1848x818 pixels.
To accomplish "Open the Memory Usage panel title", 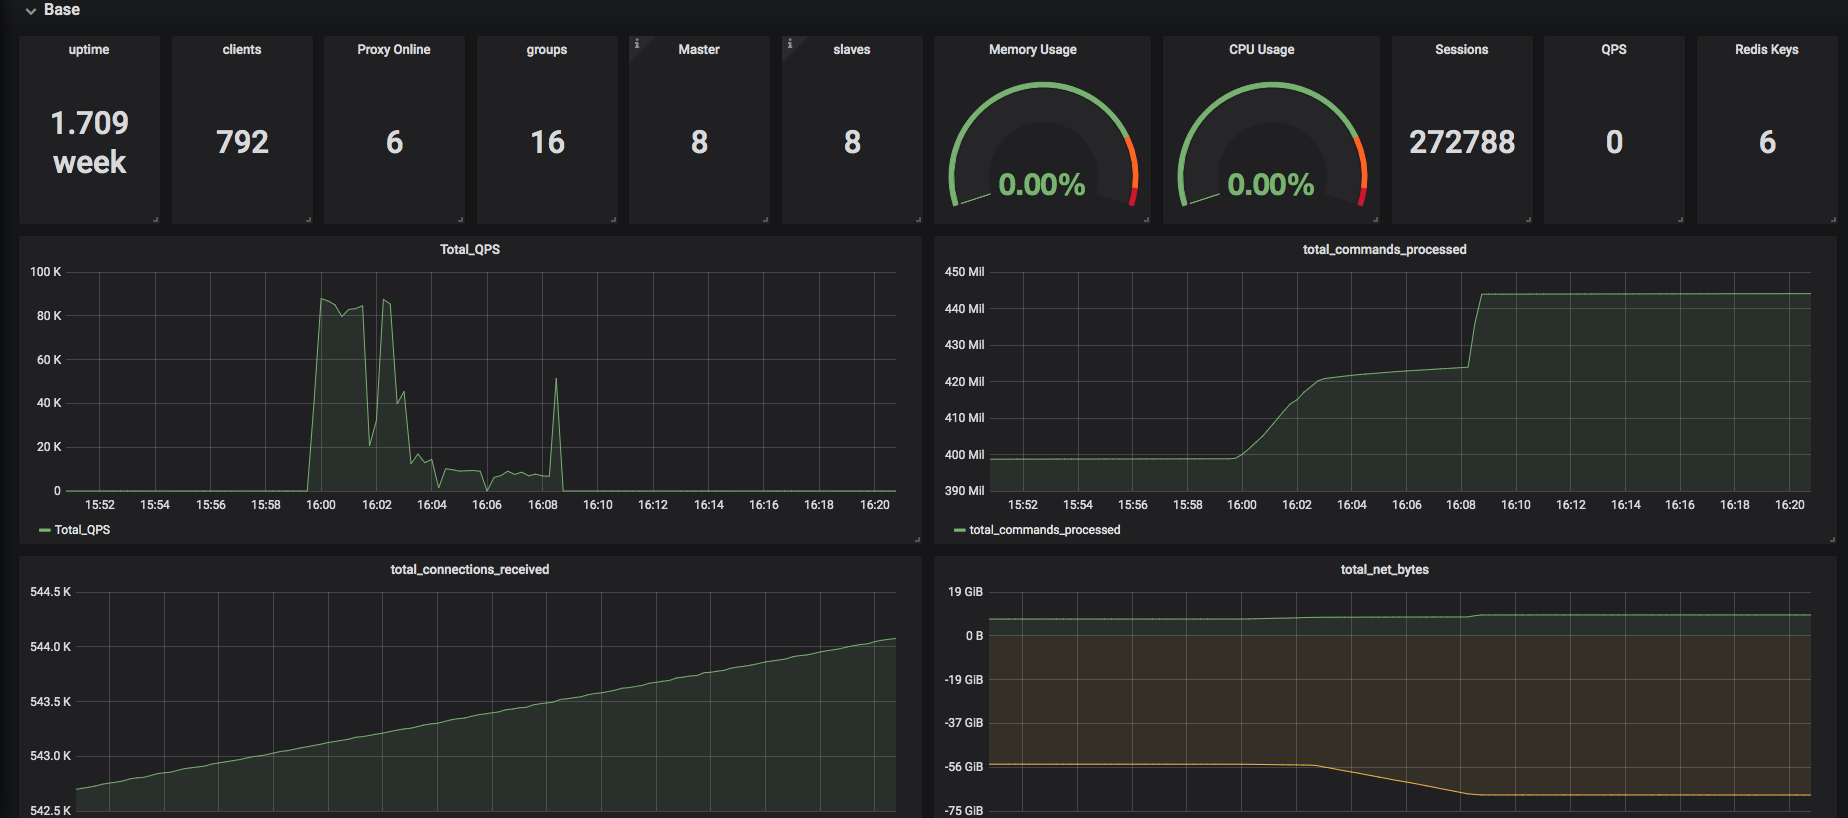I will point(1033,49).
